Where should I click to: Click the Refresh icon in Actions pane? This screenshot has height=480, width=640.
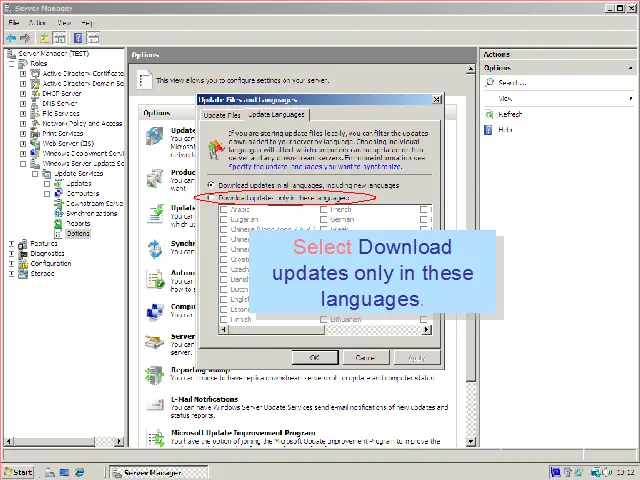(490, 114)
